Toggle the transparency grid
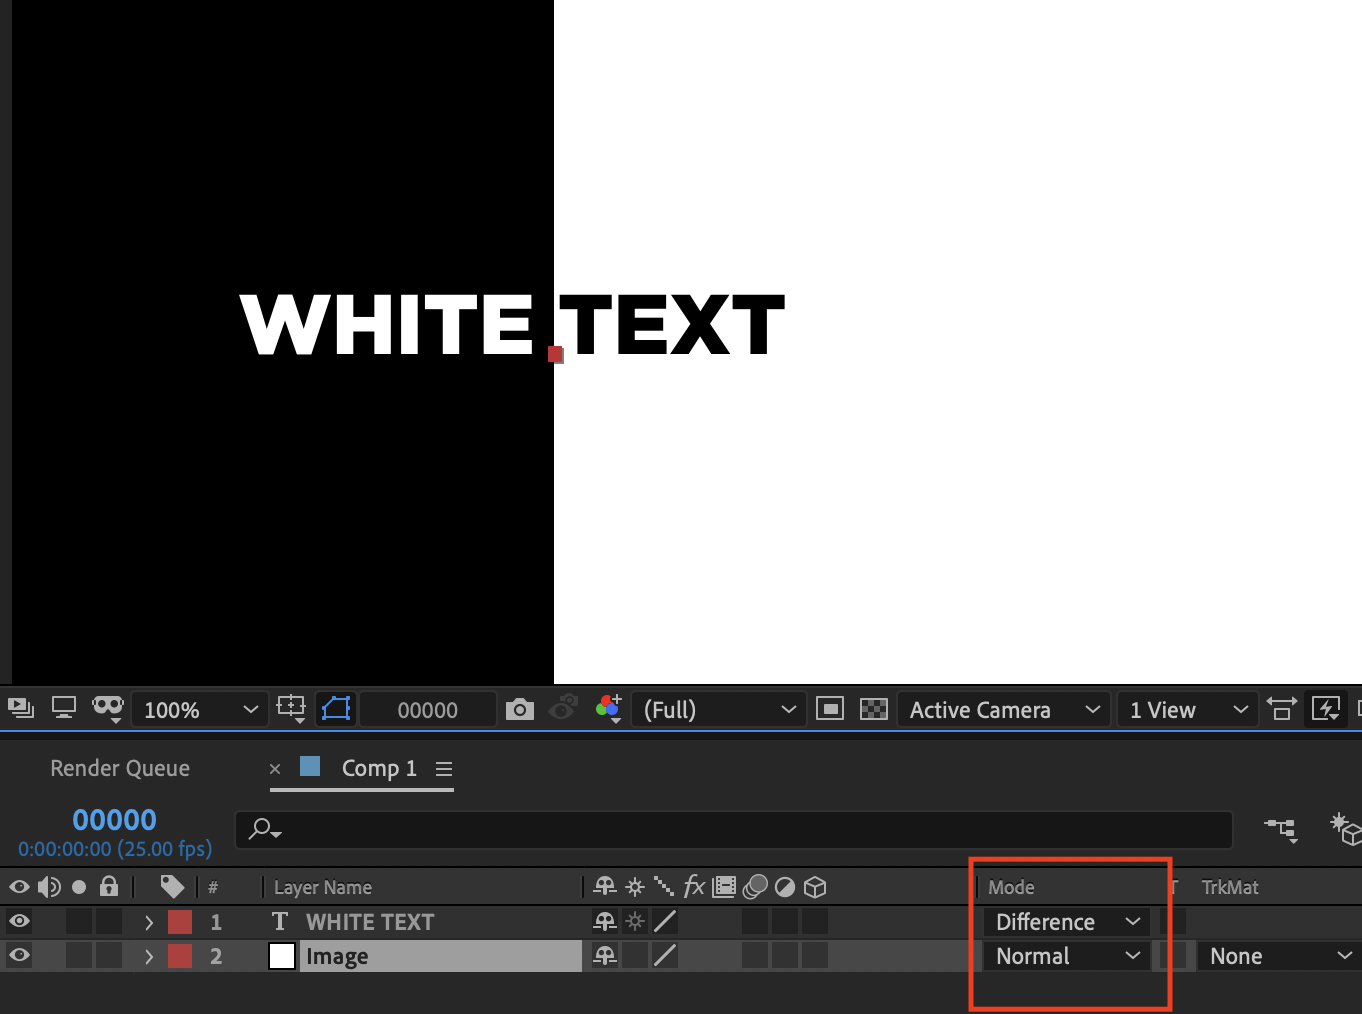The height and width of the screenshot is (1014, 1362). [x=874, y=709]
